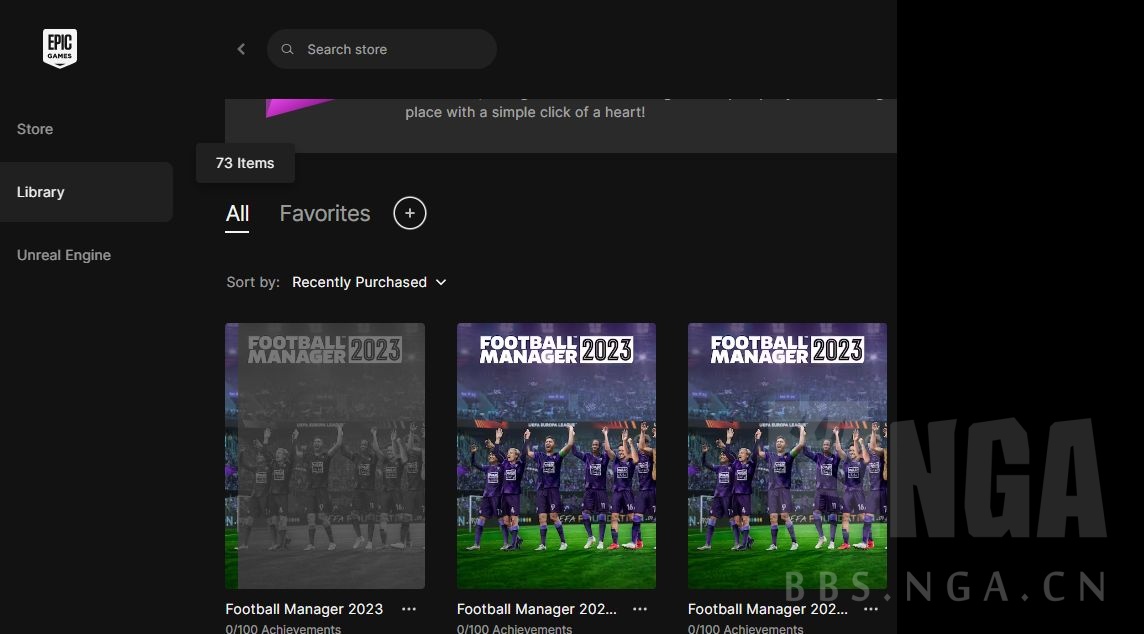This screenshot has height=634, width=1144.
Task: Click the plus icon to add a collection
Action: point(409,212)
